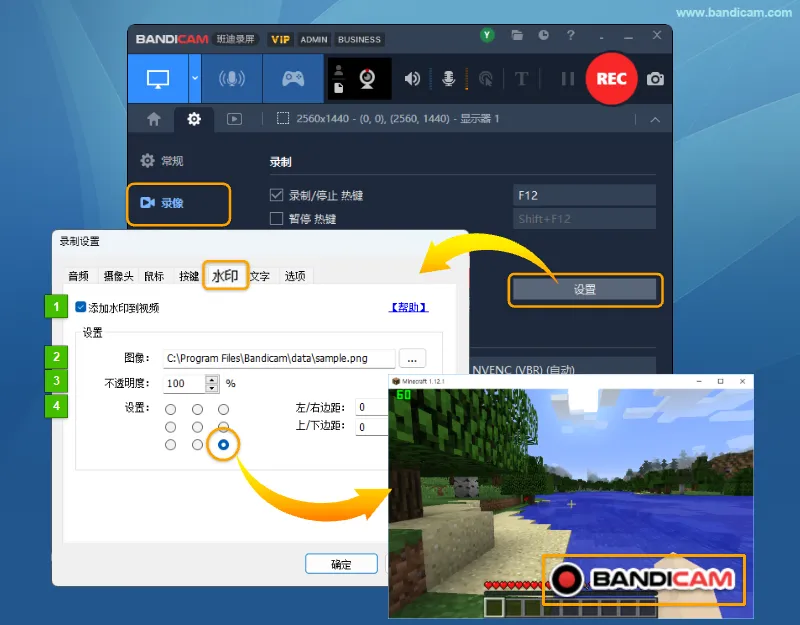800x625 pixels.
Task: Click the watermark image path field
Action: (x=279, y=358)
